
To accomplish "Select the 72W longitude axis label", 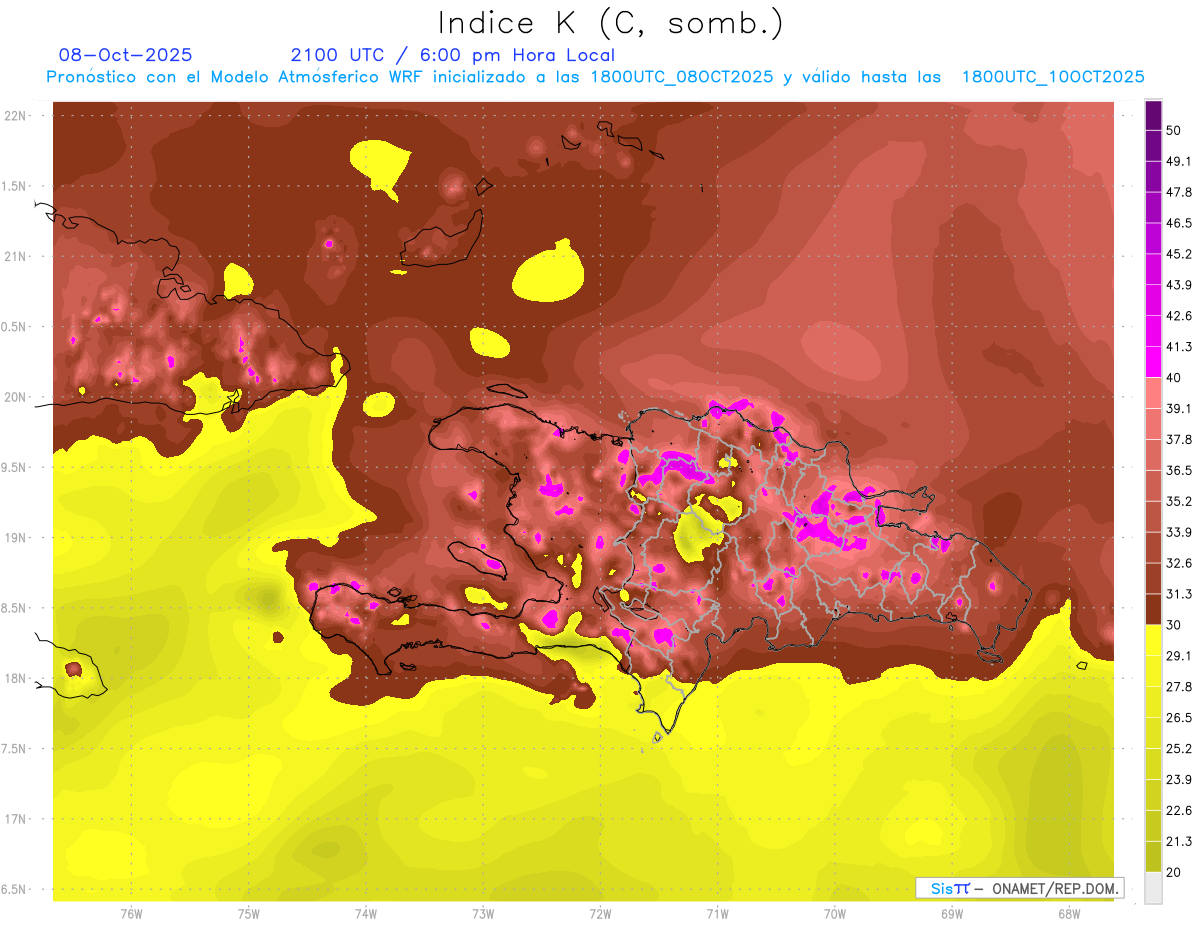I will [600, 913].
